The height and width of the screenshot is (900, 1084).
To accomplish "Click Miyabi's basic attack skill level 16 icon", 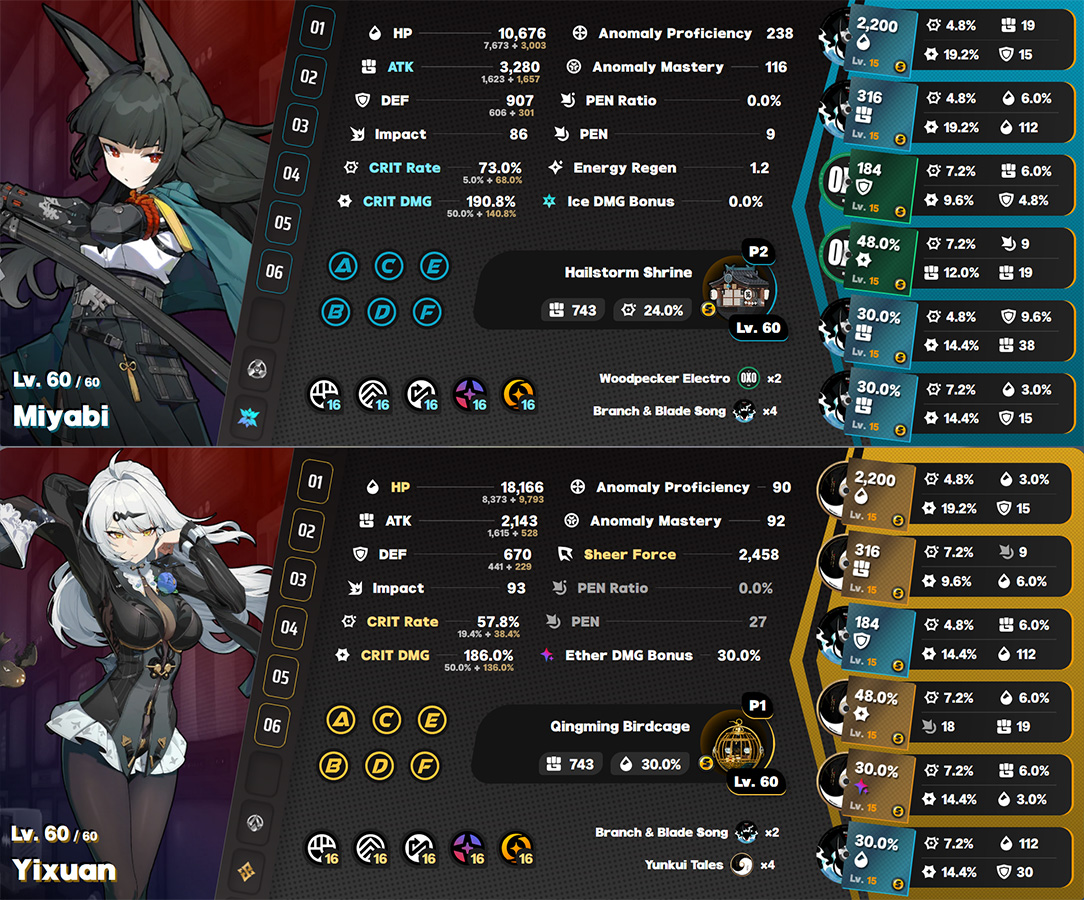I will (324, 395).
